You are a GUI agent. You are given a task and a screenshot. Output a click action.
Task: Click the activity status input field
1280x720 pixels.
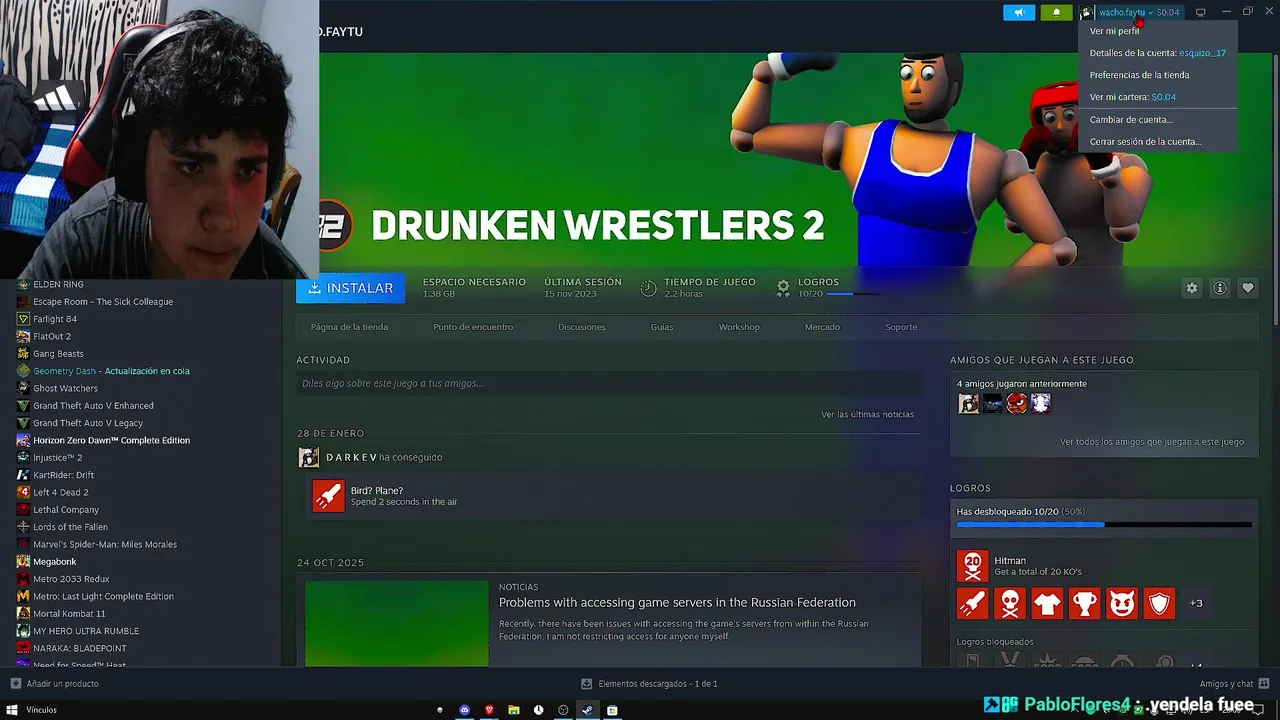click(608, 383)
